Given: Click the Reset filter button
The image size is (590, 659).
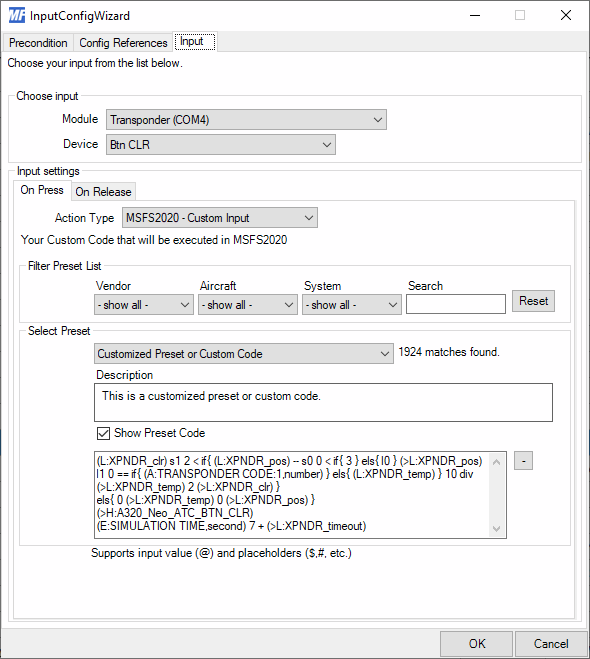Looking at the screenshot, I should pyautogui.click(x=533, y=301).
